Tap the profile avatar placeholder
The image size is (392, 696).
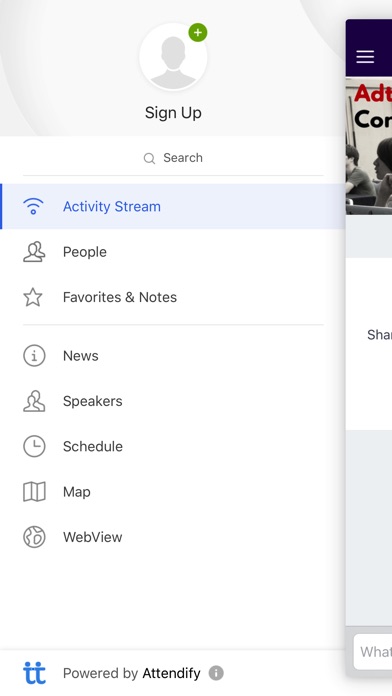[173, 57]
